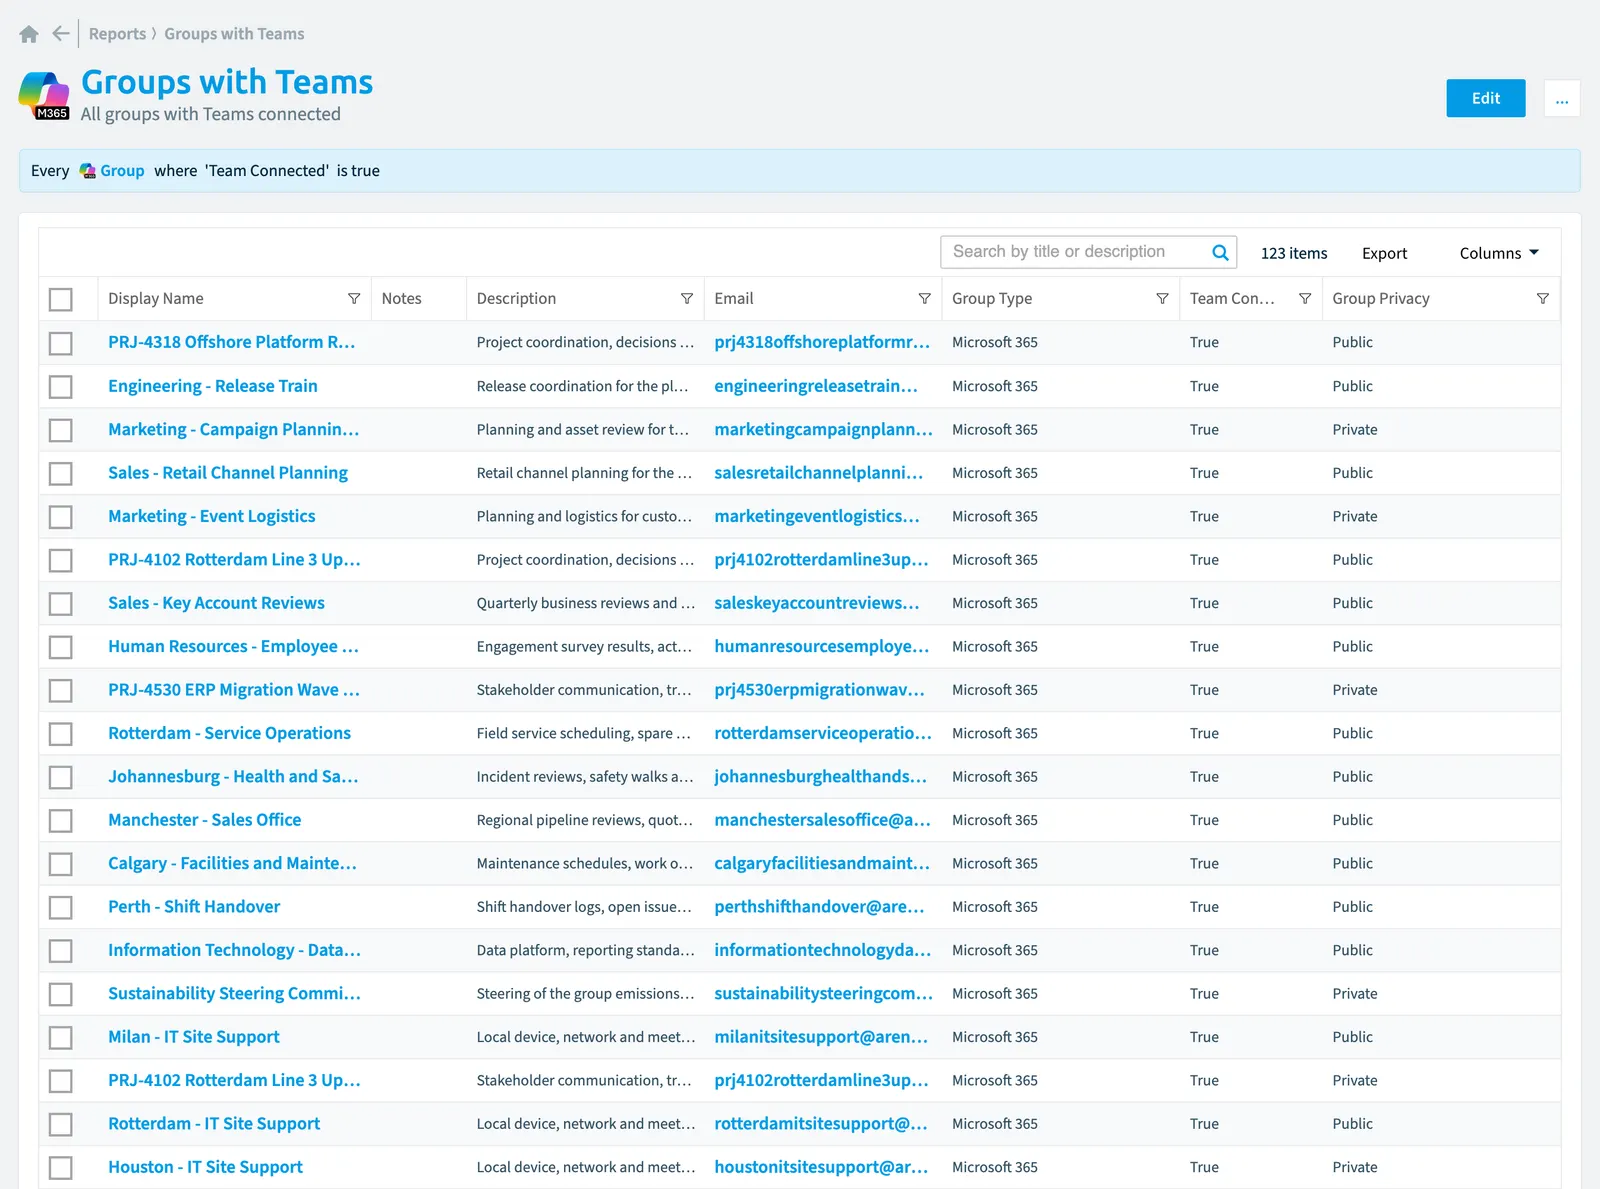
Task: Open the Columns dropdown
Action: (1499, 254)
